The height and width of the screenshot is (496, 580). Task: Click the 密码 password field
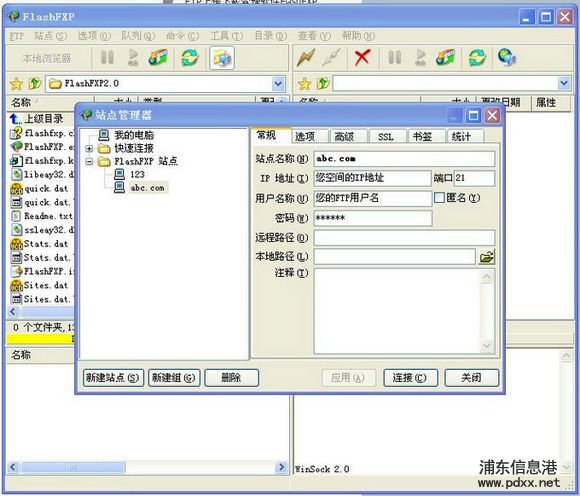(372, 218)
